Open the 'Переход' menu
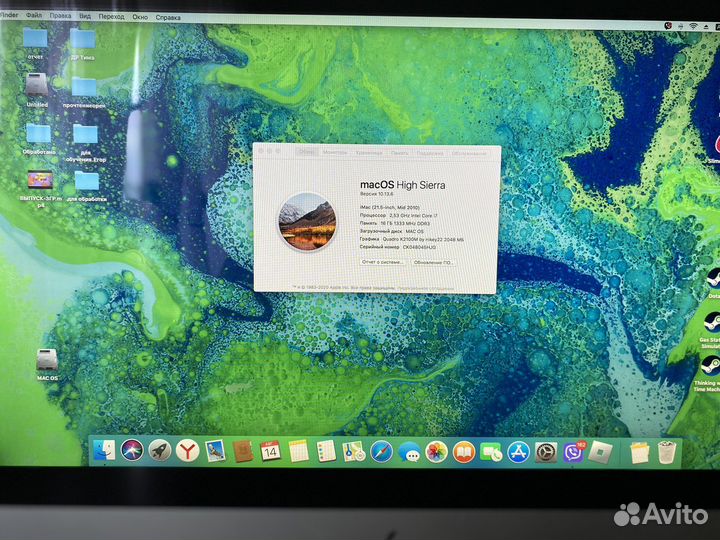The image size is (720, 540). tap(111, 17)
